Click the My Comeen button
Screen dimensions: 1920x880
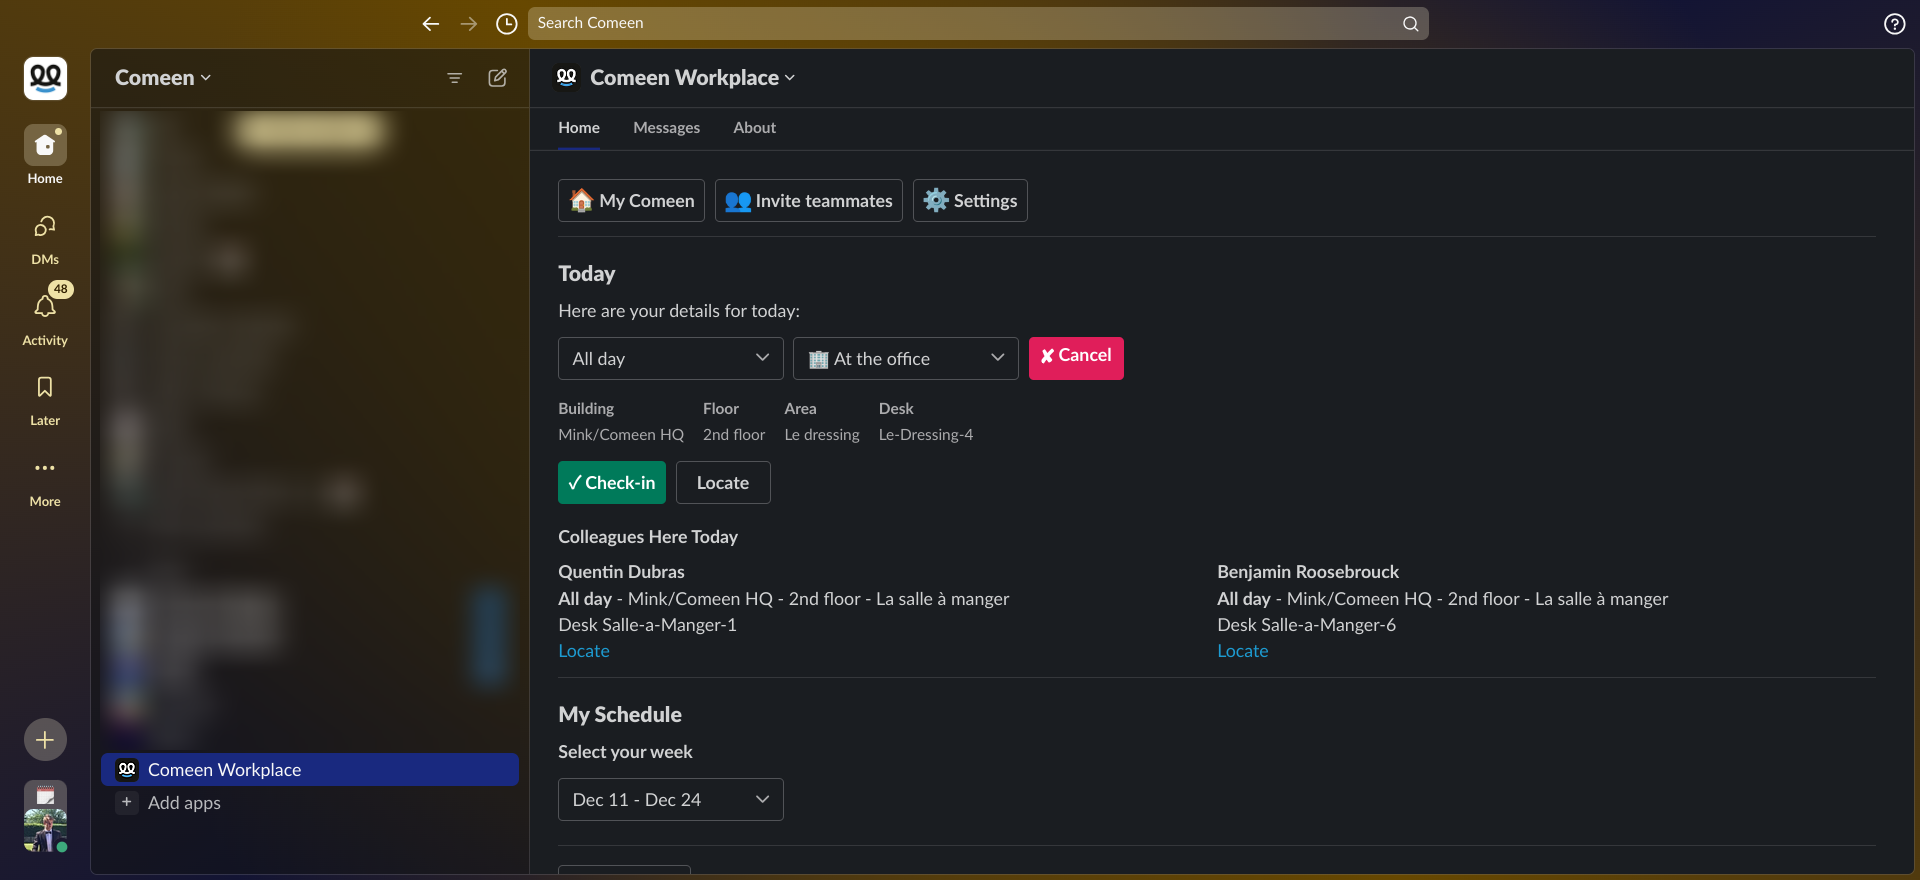(x=631, y=201)
